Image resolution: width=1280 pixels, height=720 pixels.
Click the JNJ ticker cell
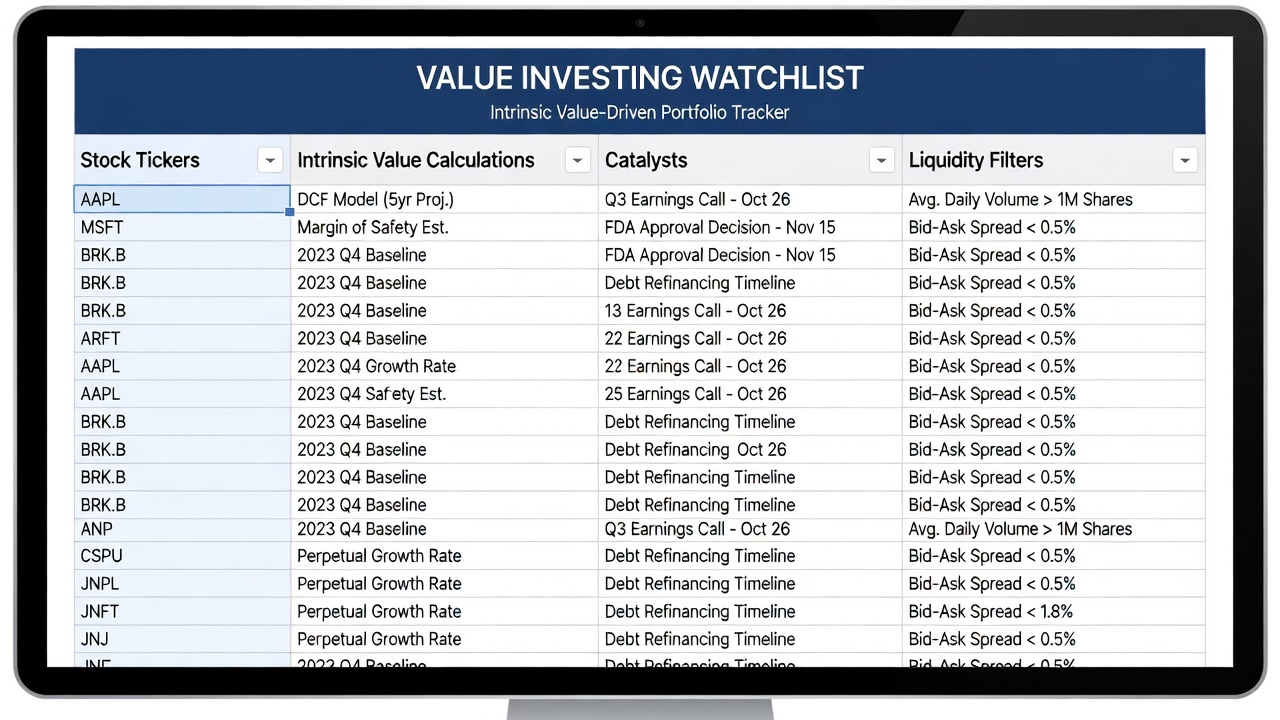pyautogui.click(x=182, y=639)
